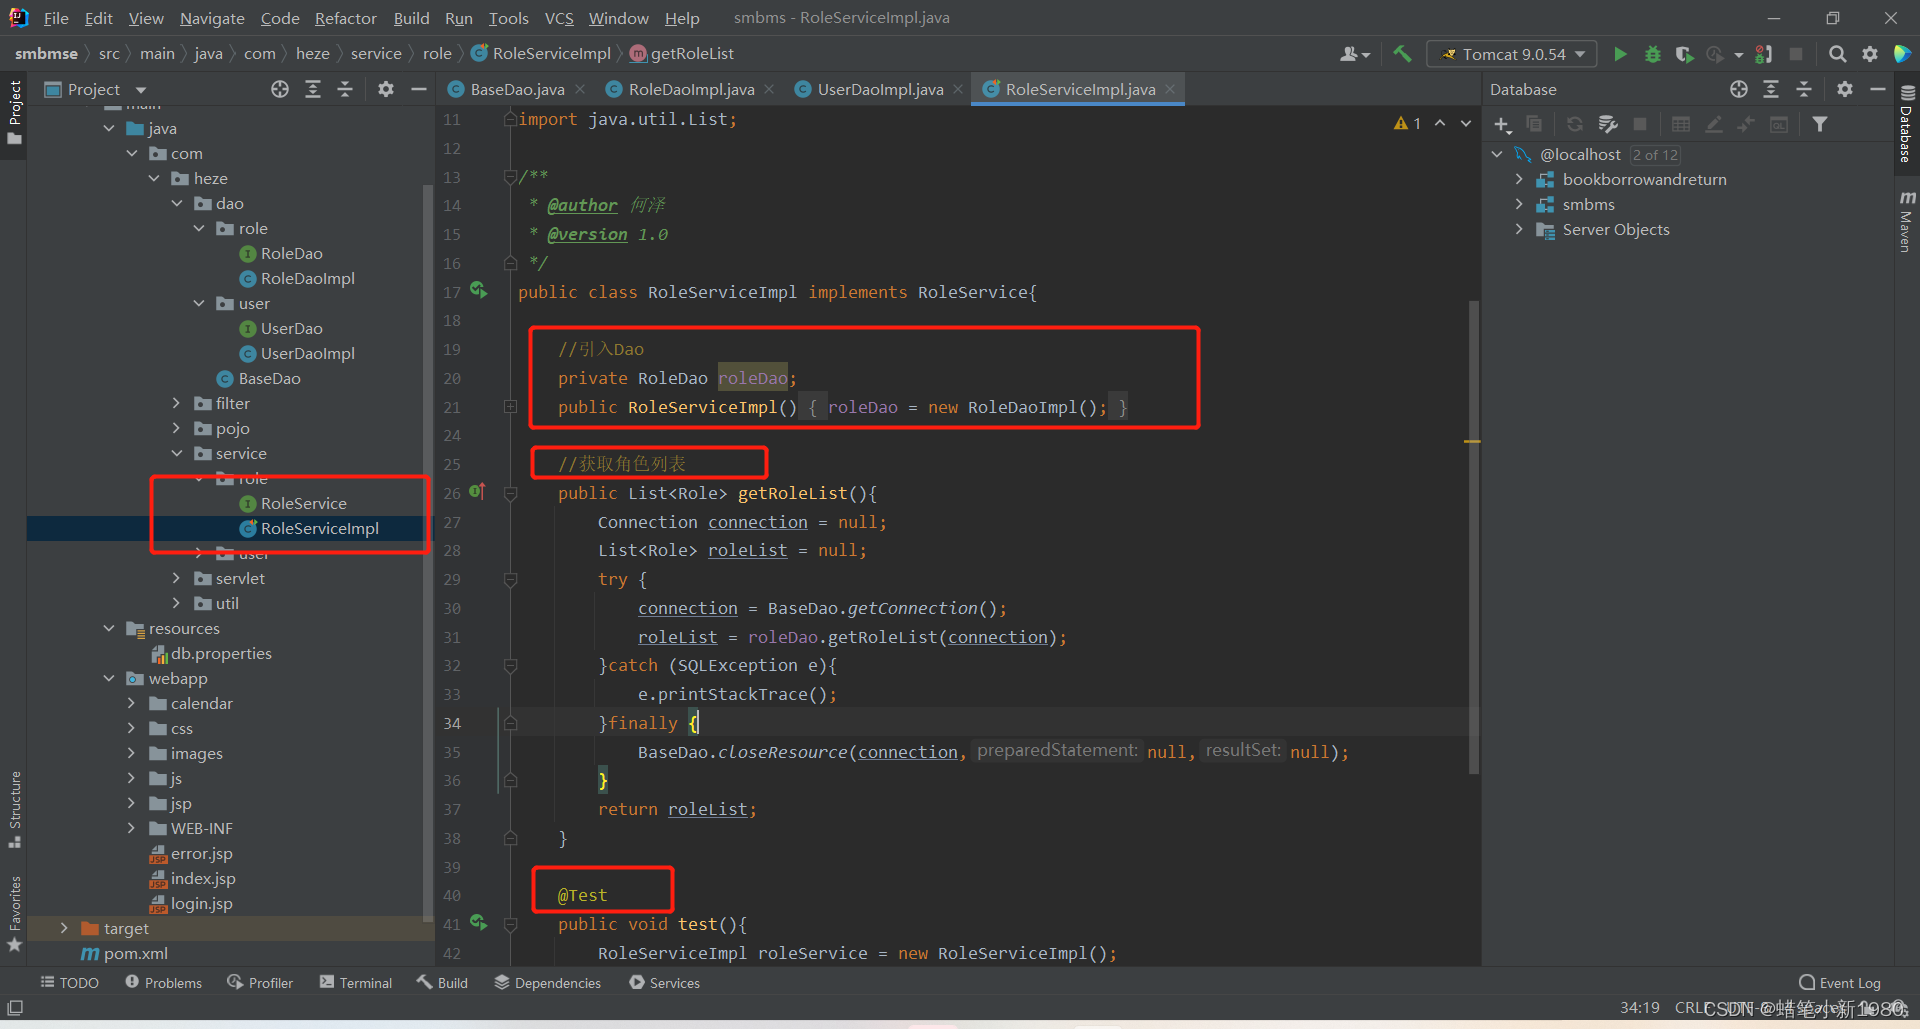Run the Tomcat configuration
1920x1029 pixels.
[1620, 54]
